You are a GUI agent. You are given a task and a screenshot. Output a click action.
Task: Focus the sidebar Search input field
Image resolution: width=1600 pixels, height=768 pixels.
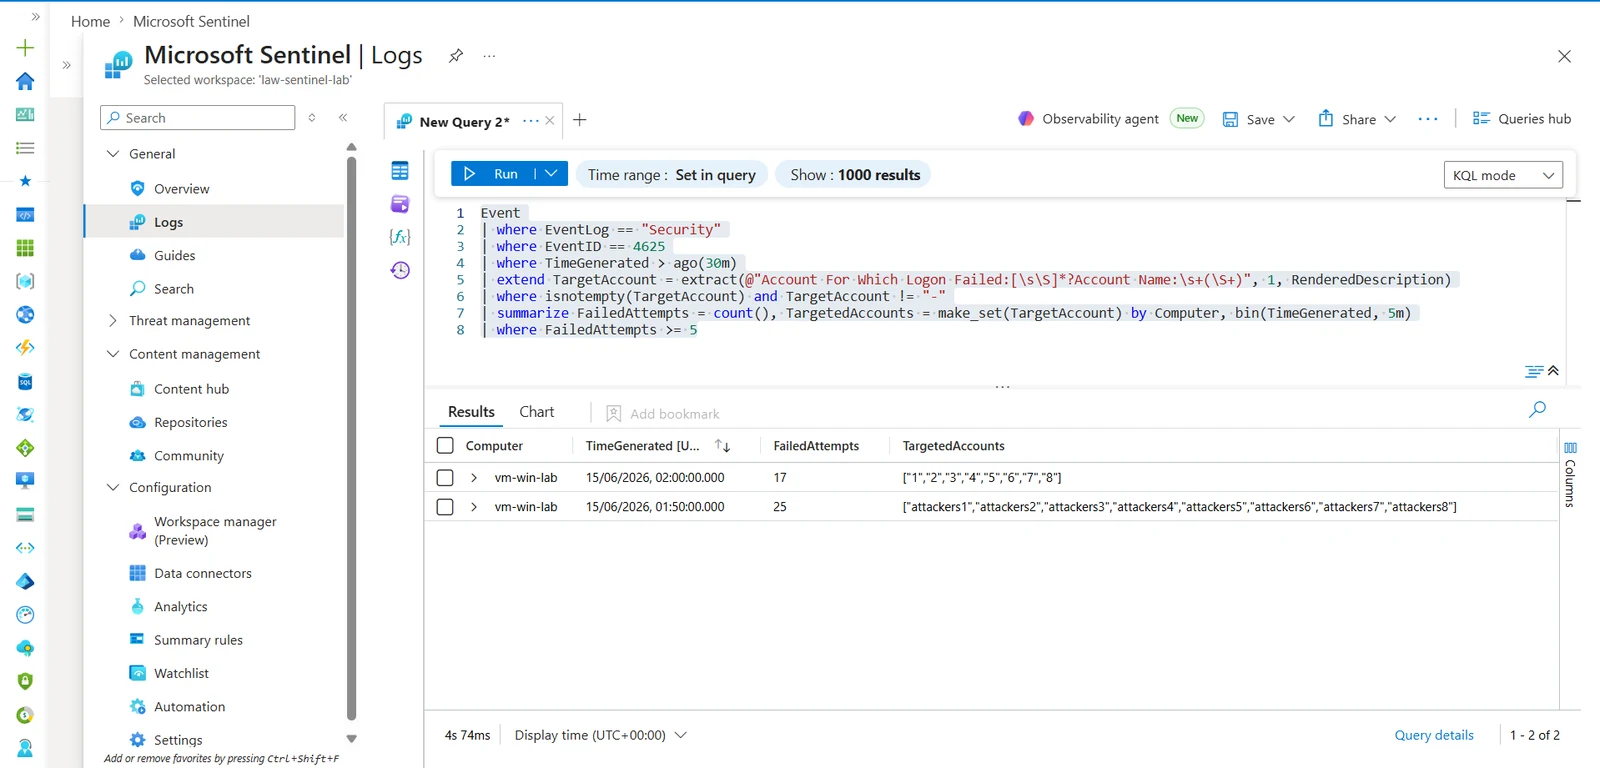[198, 118]
